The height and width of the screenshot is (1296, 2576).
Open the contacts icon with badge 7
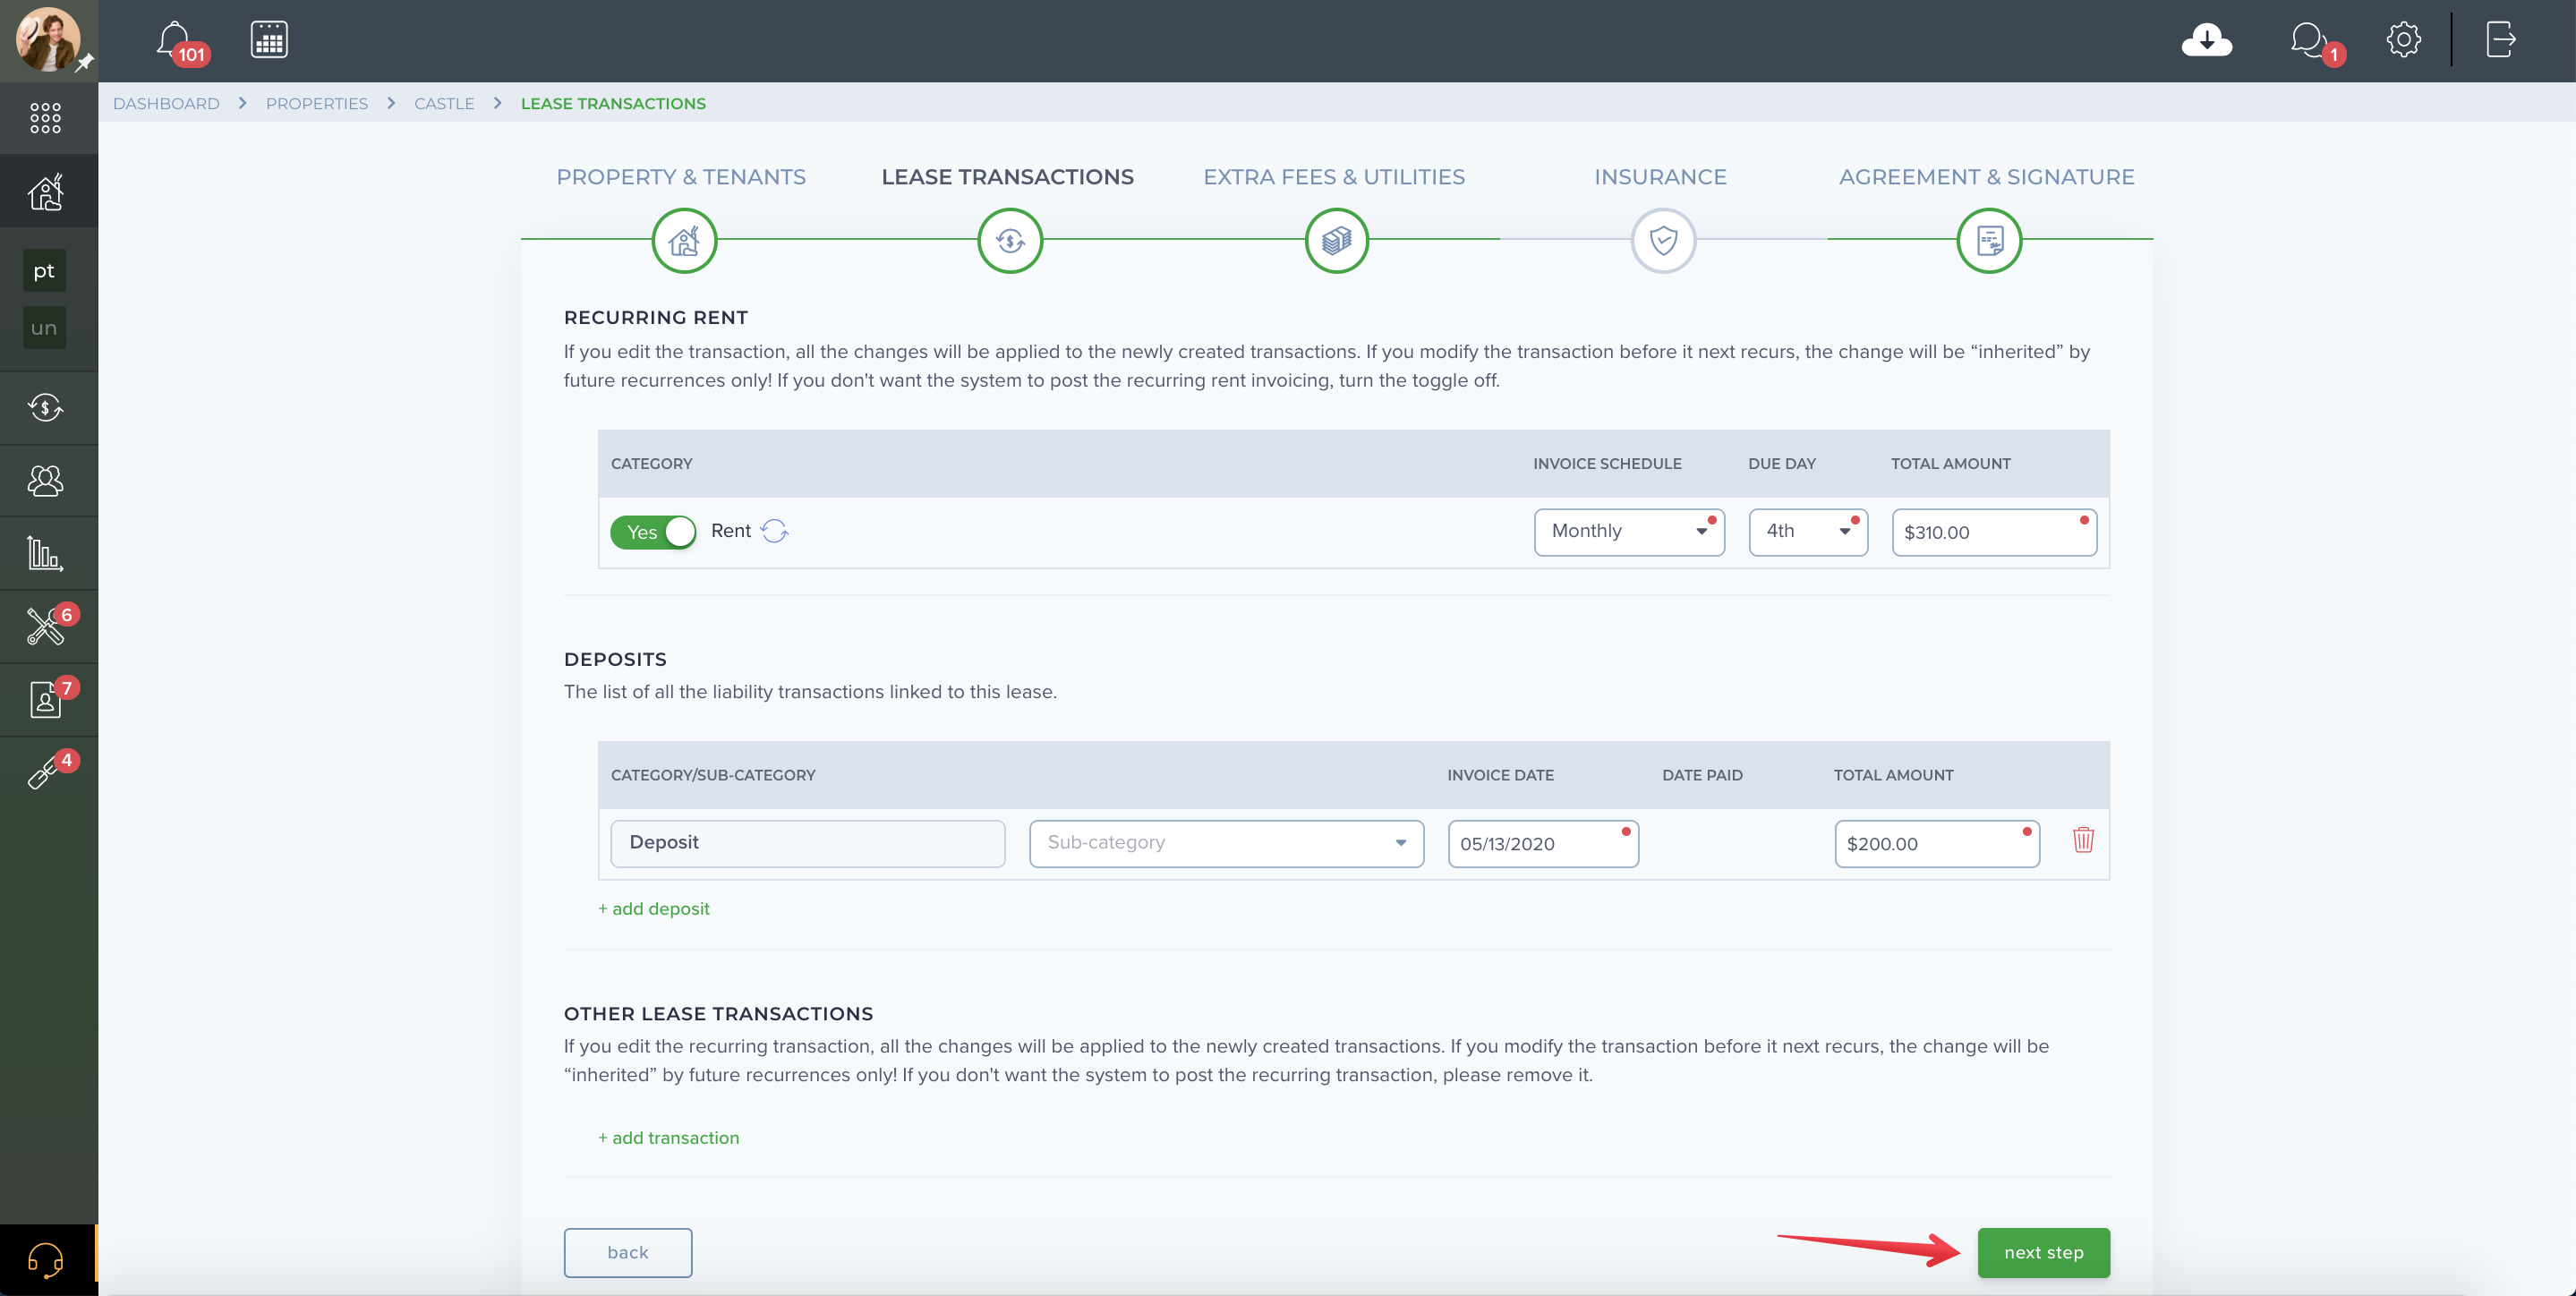(45, 699)
